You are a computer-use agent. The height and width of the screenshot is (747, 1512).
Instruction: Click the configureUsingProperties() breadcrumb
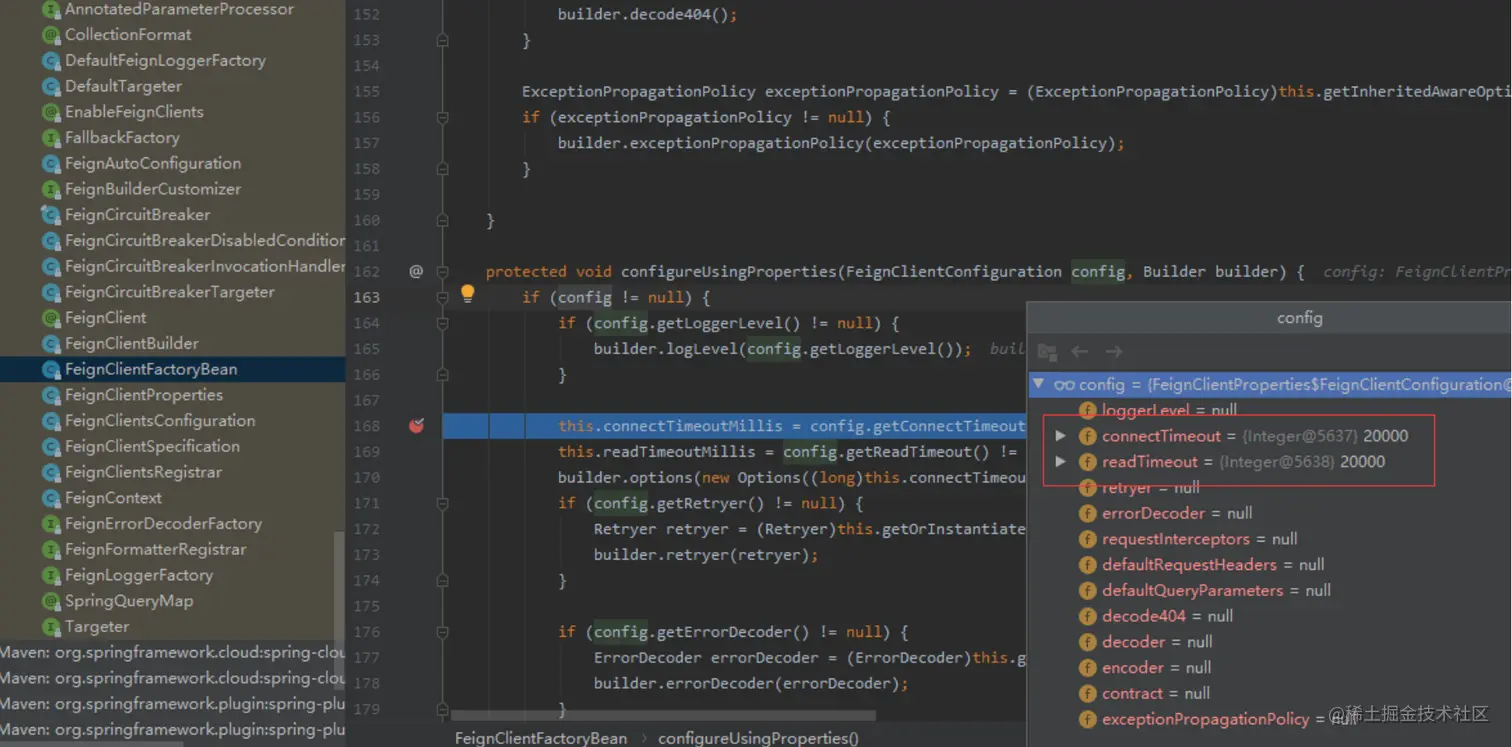[x=758, y=738]
